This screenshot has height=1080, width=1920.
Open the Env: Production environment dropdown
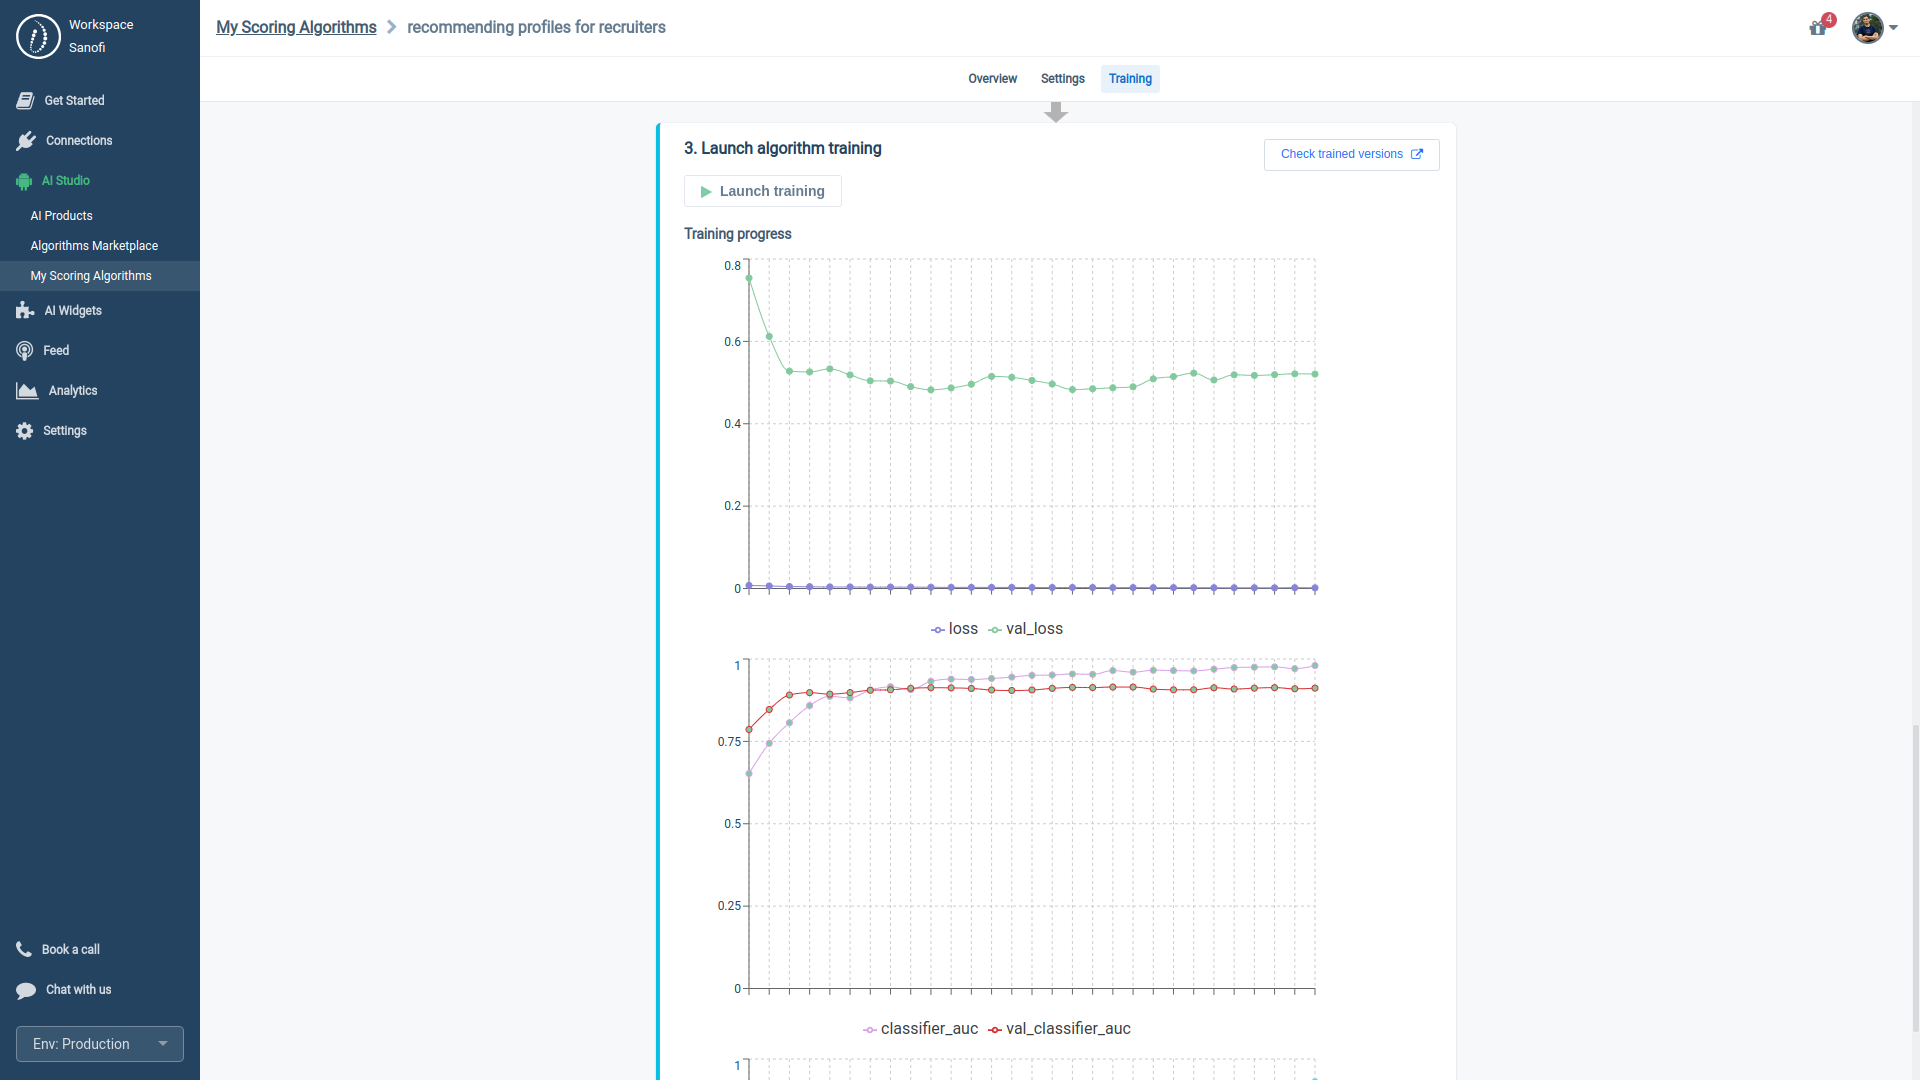pyautogui.click(x=99, y=1043)
